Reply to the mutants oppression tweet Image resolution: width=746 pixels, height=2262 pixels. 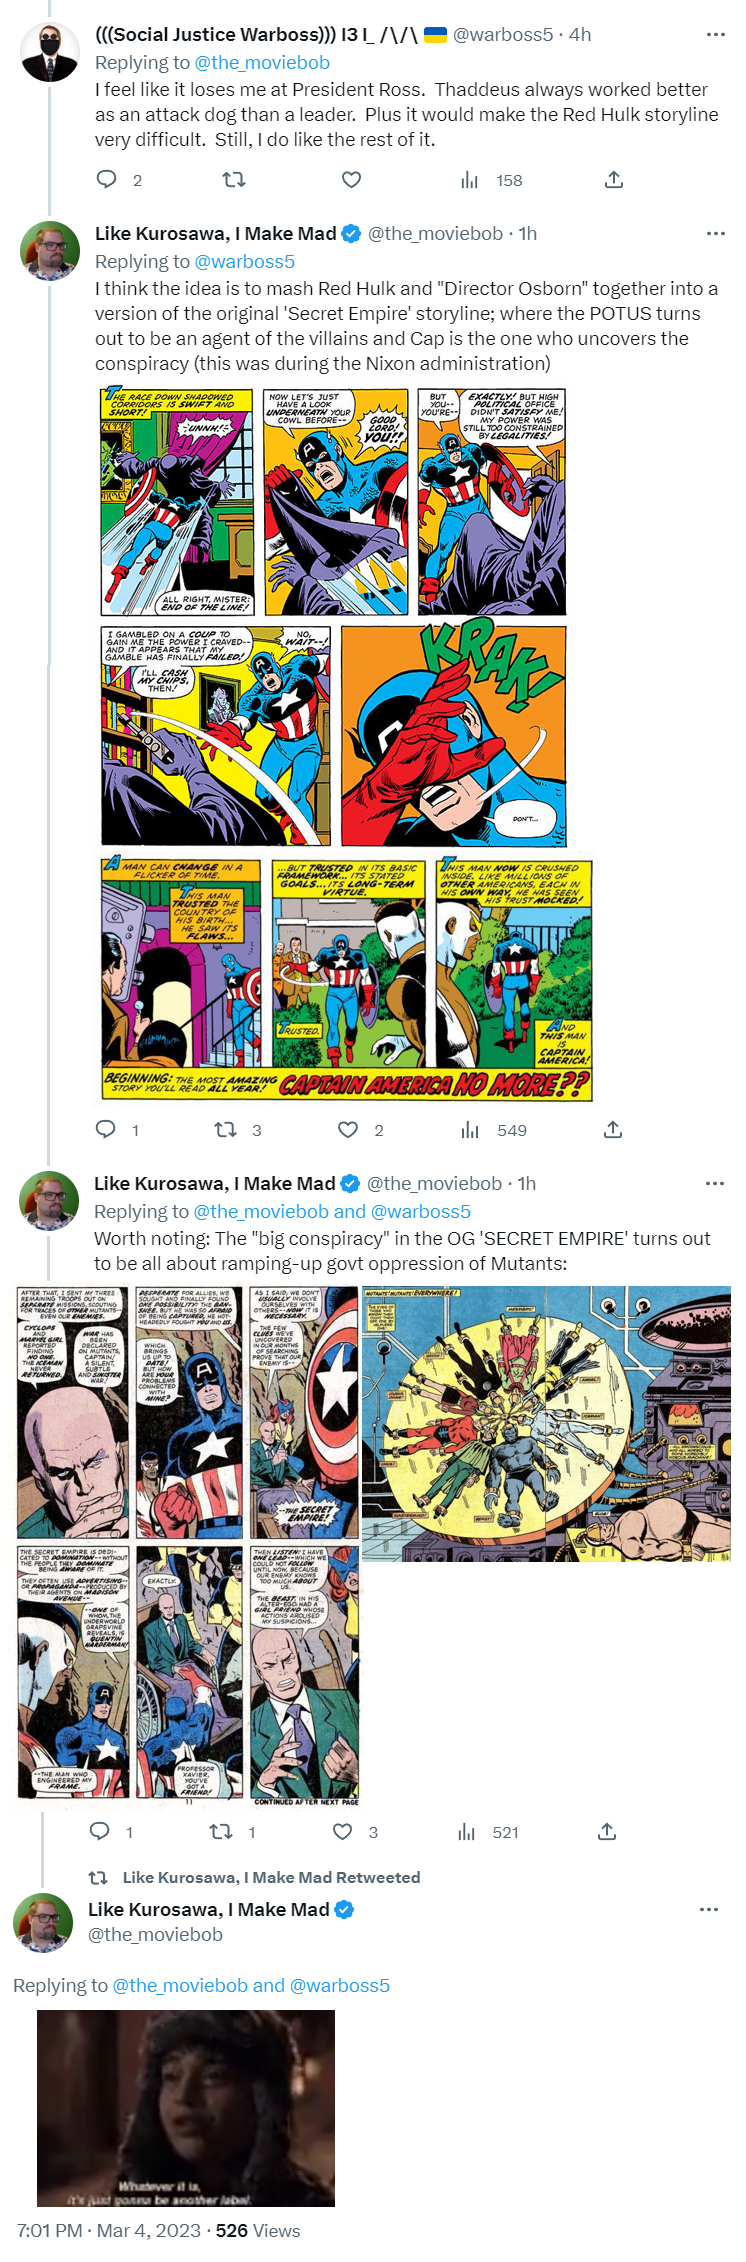[x=100, y=1832]
